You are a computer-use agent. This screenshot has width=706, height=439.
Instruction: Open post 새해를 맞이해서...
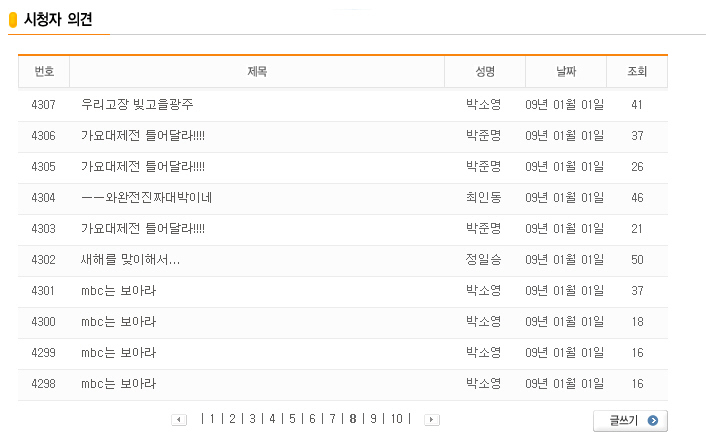click(130, 259)
